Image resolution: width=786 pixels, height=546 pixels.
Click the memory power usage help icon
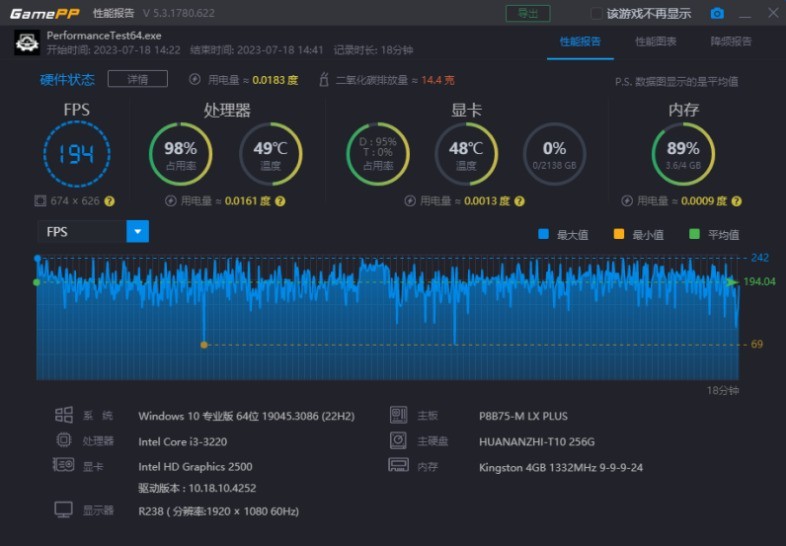(736, 201)
